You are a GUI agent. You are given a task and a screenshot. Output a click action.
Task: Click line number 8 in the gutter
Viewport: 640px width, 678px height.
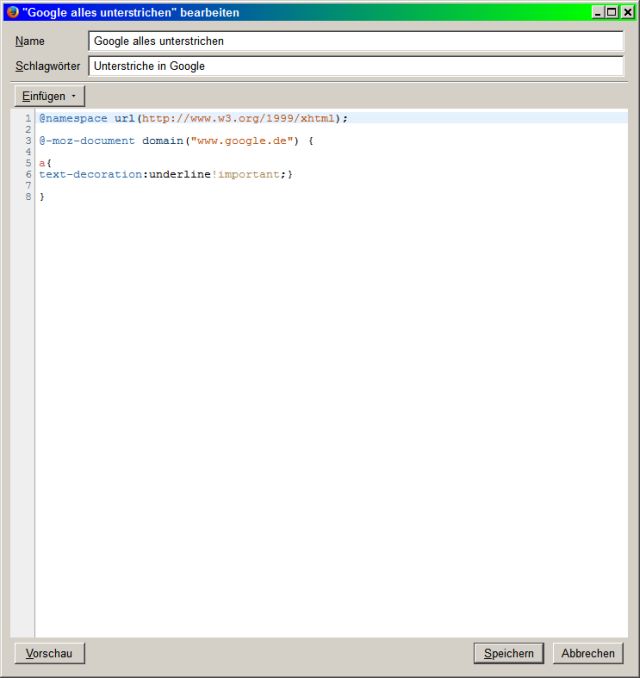29,197
